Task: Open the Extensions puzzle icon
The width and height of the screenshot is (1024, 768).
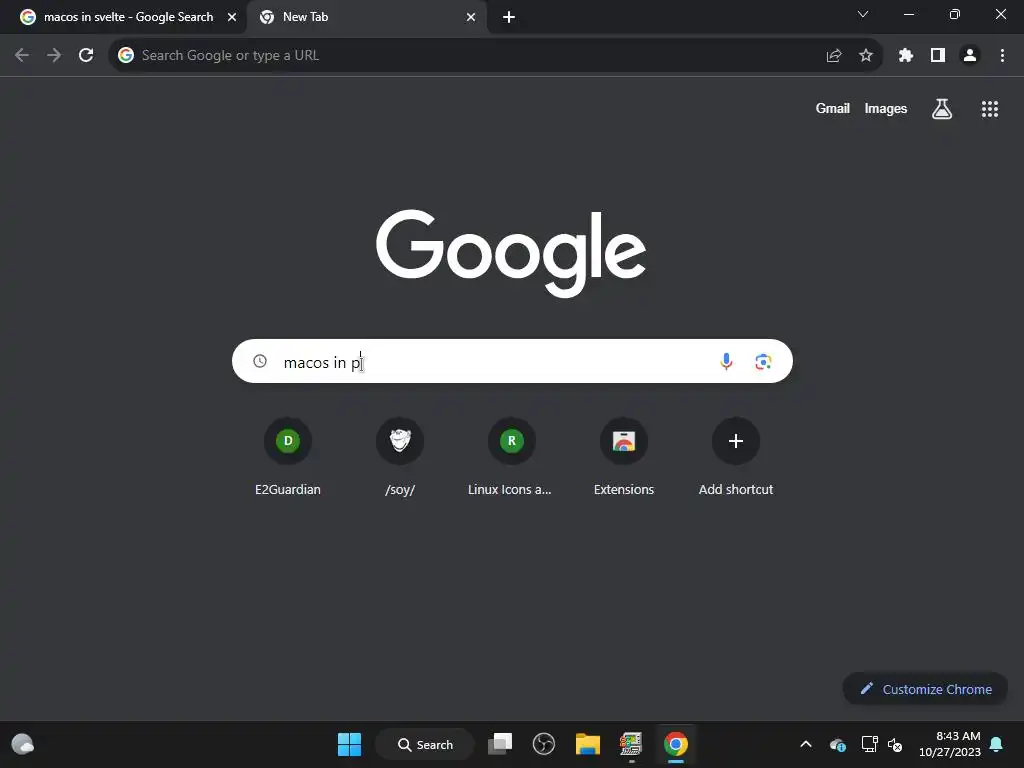Action: point(905,56)
